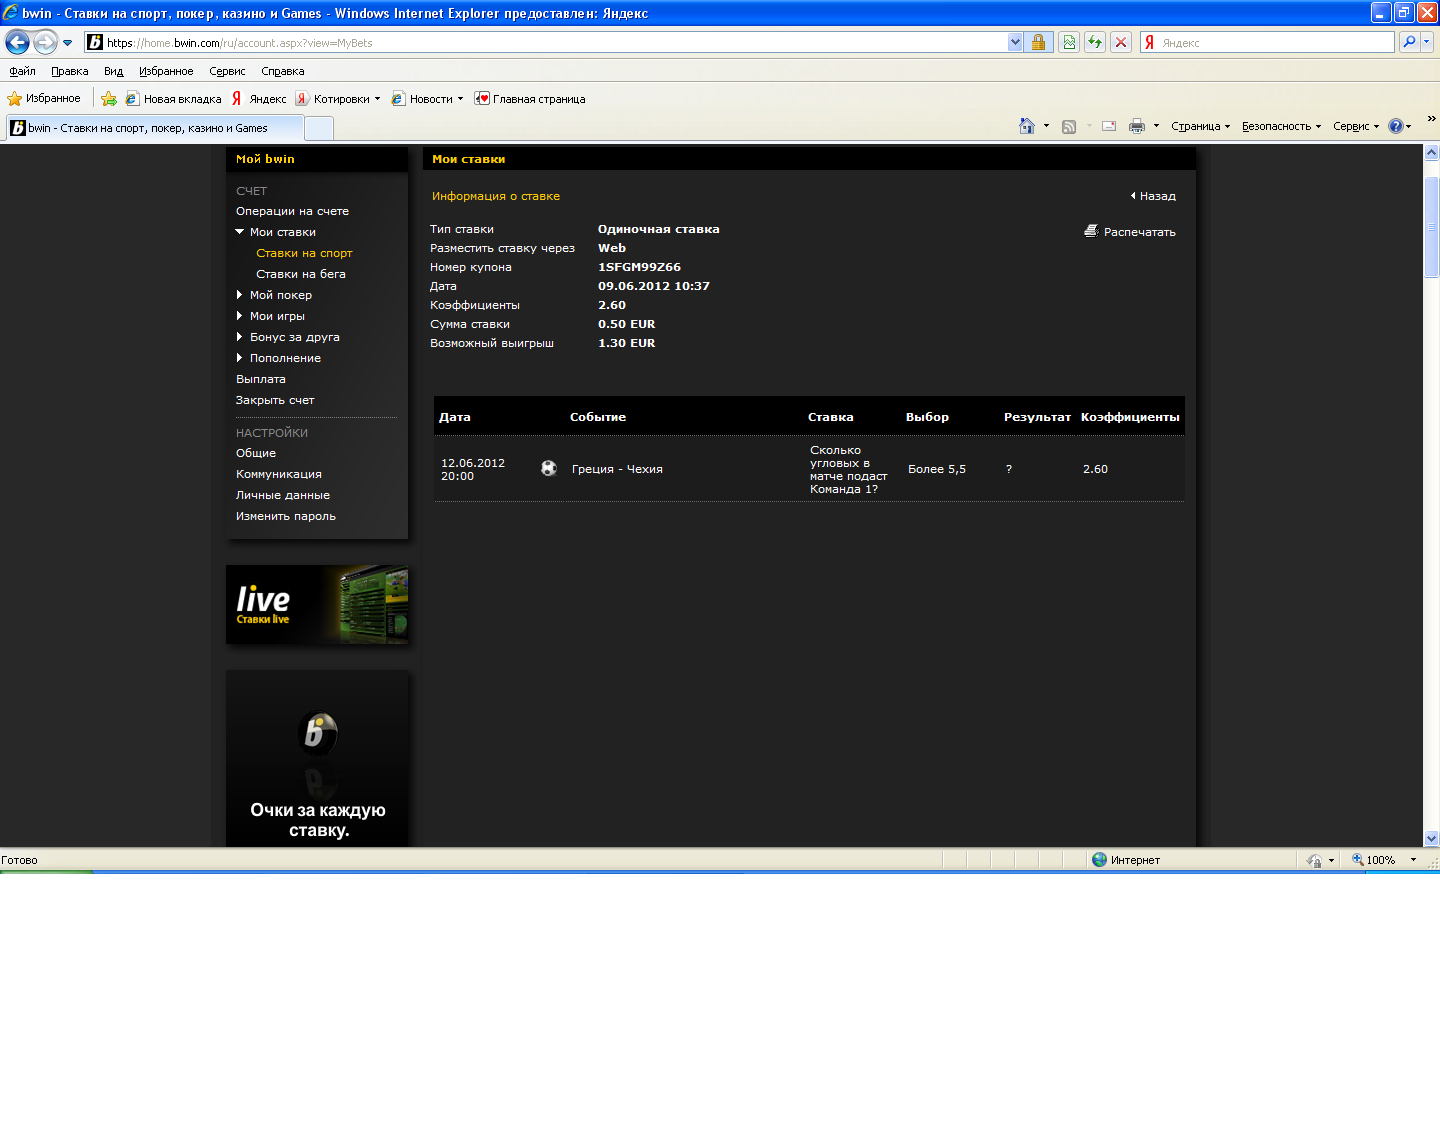The height and width of the screenshot is (1134, 1440).
Task: Click the search magnifier icon
Action: (1409, 42)
